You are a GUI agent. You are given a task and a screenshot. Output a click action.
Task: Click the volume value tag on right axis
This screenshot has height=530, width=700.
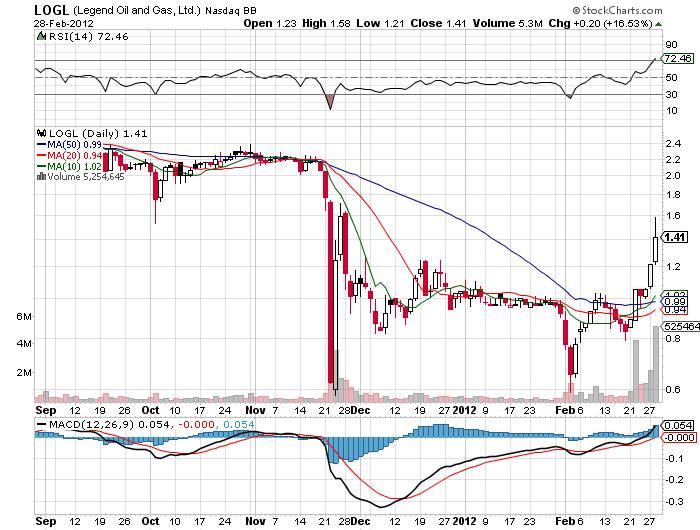681,327
